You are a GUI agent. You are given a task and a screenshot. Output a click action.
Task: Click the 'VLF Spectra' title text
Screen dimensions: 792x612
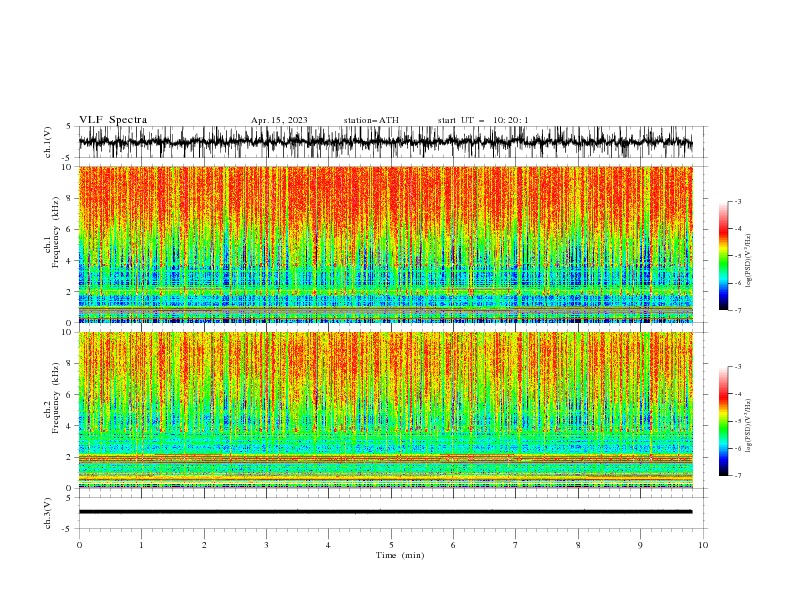113,120
